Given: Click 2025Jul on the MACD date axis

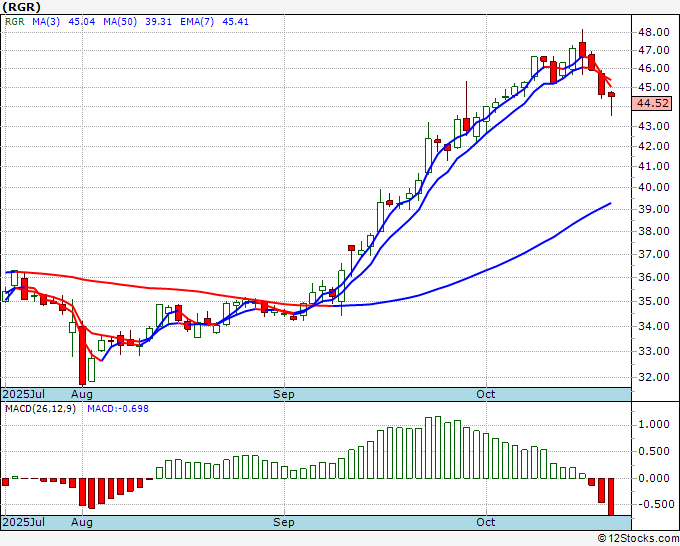Looking at the screenshot, I should click(24, 522).
